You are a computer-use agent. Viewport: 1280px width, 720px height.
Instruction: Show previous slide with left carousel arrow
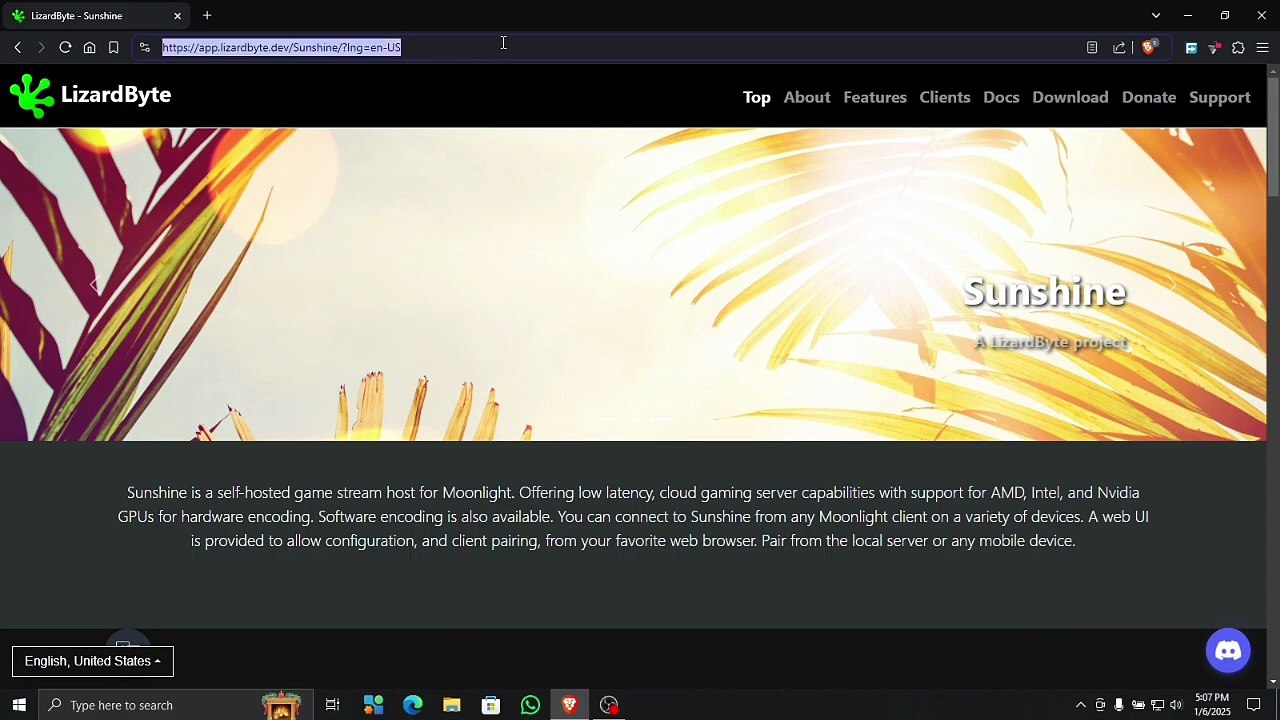point(95,285)
